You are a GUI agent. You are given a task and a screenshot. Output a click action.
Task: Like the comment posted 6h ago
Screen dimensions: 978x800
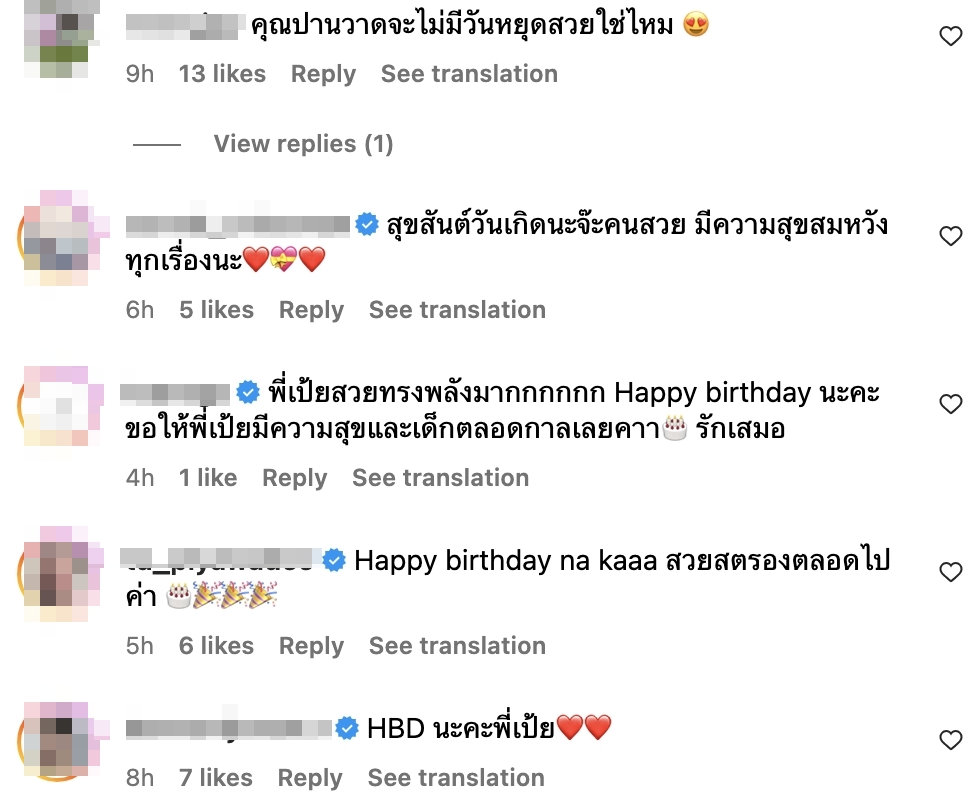point(951,236)
